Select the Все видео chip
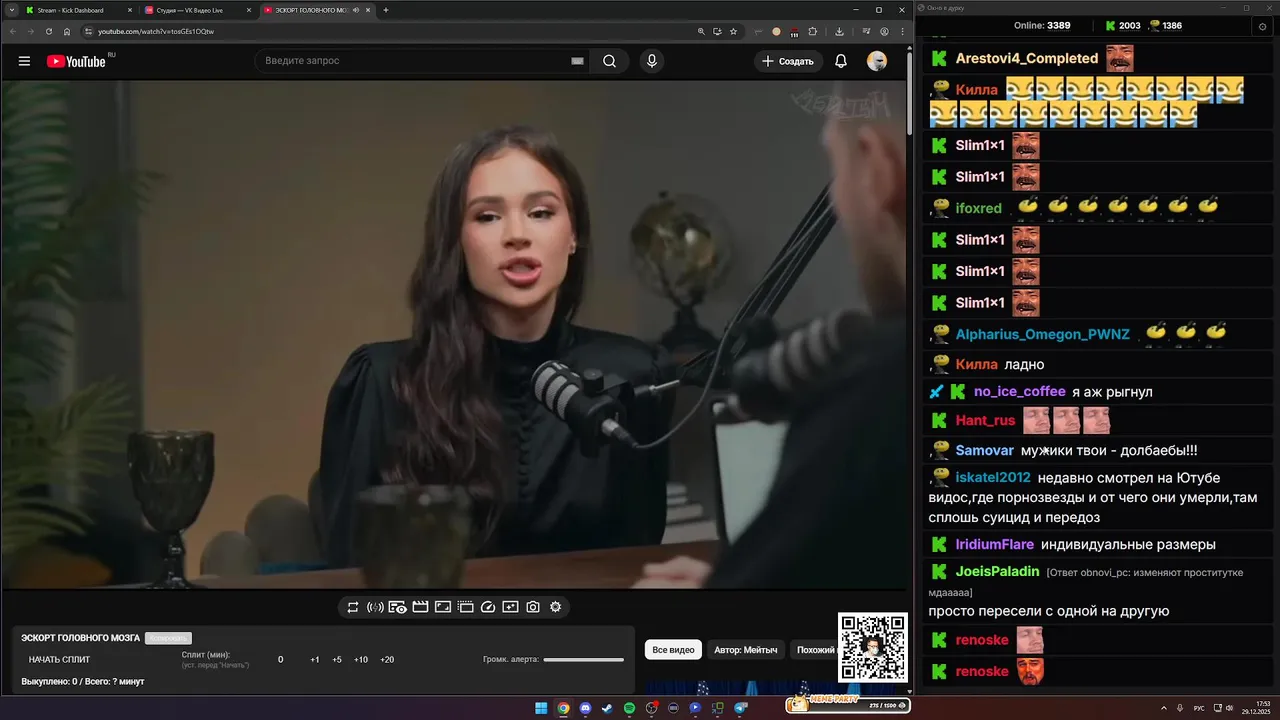Image resolution: width=1280 pixels, height=720 pixels. 673,650
